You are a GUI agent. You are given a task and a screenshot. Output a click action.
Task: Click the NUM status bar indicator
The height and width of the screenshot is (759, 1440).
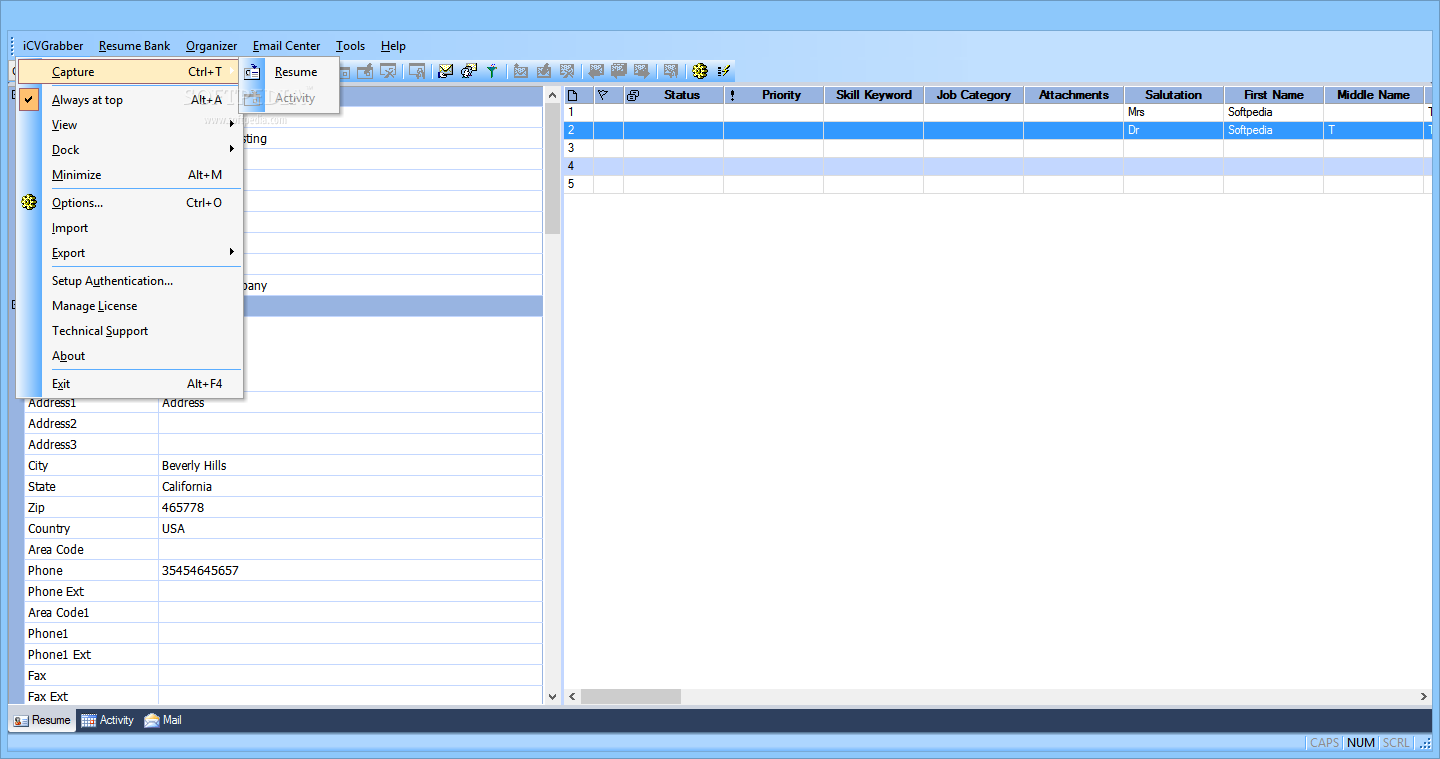point(1360,743)
